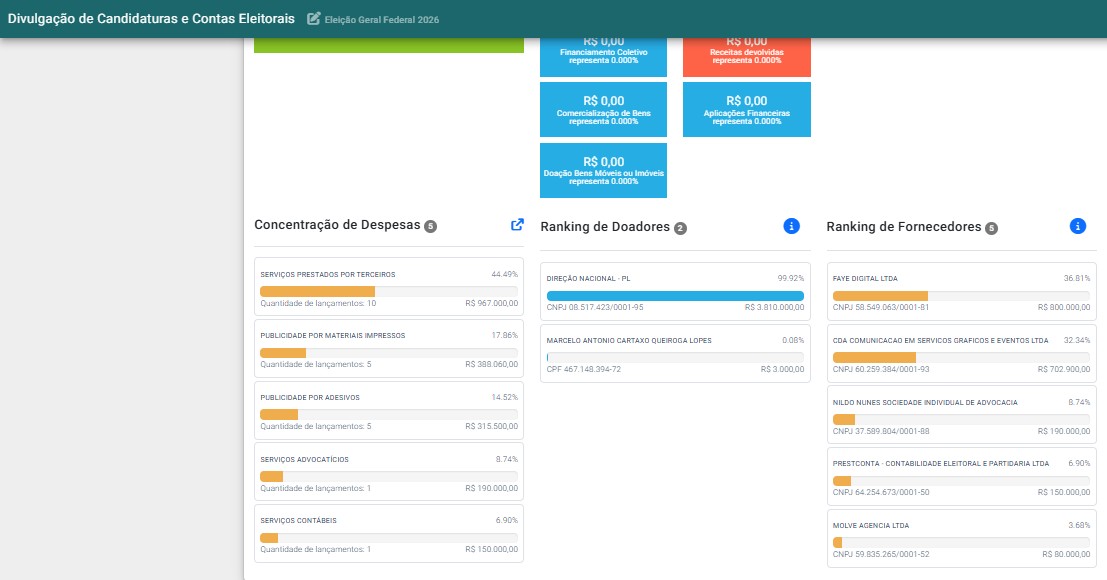Click Doação Bens Móveis ou Imóveis tile
The height and width of the screenshot is (580, 1107).
click(x=604, y=170)
